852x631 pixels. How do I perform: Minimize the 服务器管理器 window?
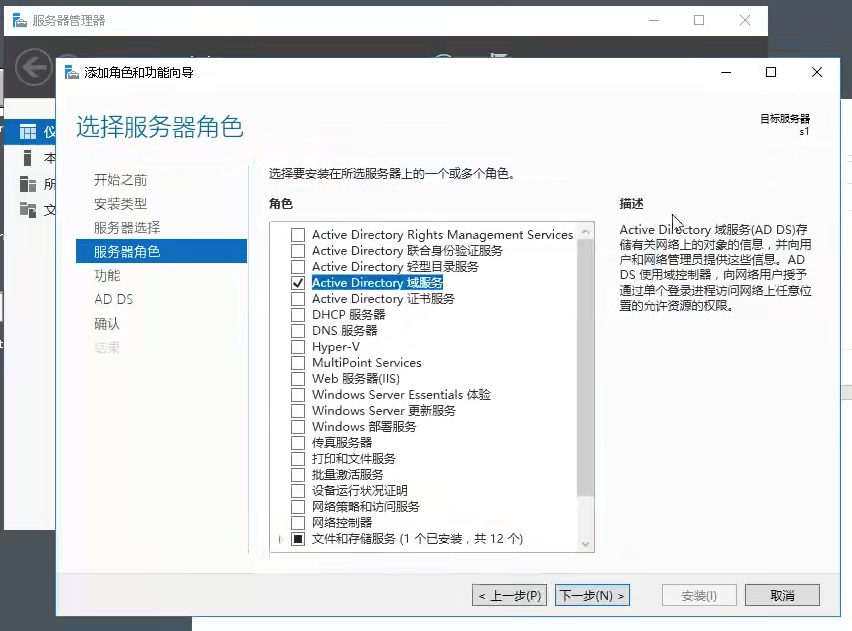point(654,21)
